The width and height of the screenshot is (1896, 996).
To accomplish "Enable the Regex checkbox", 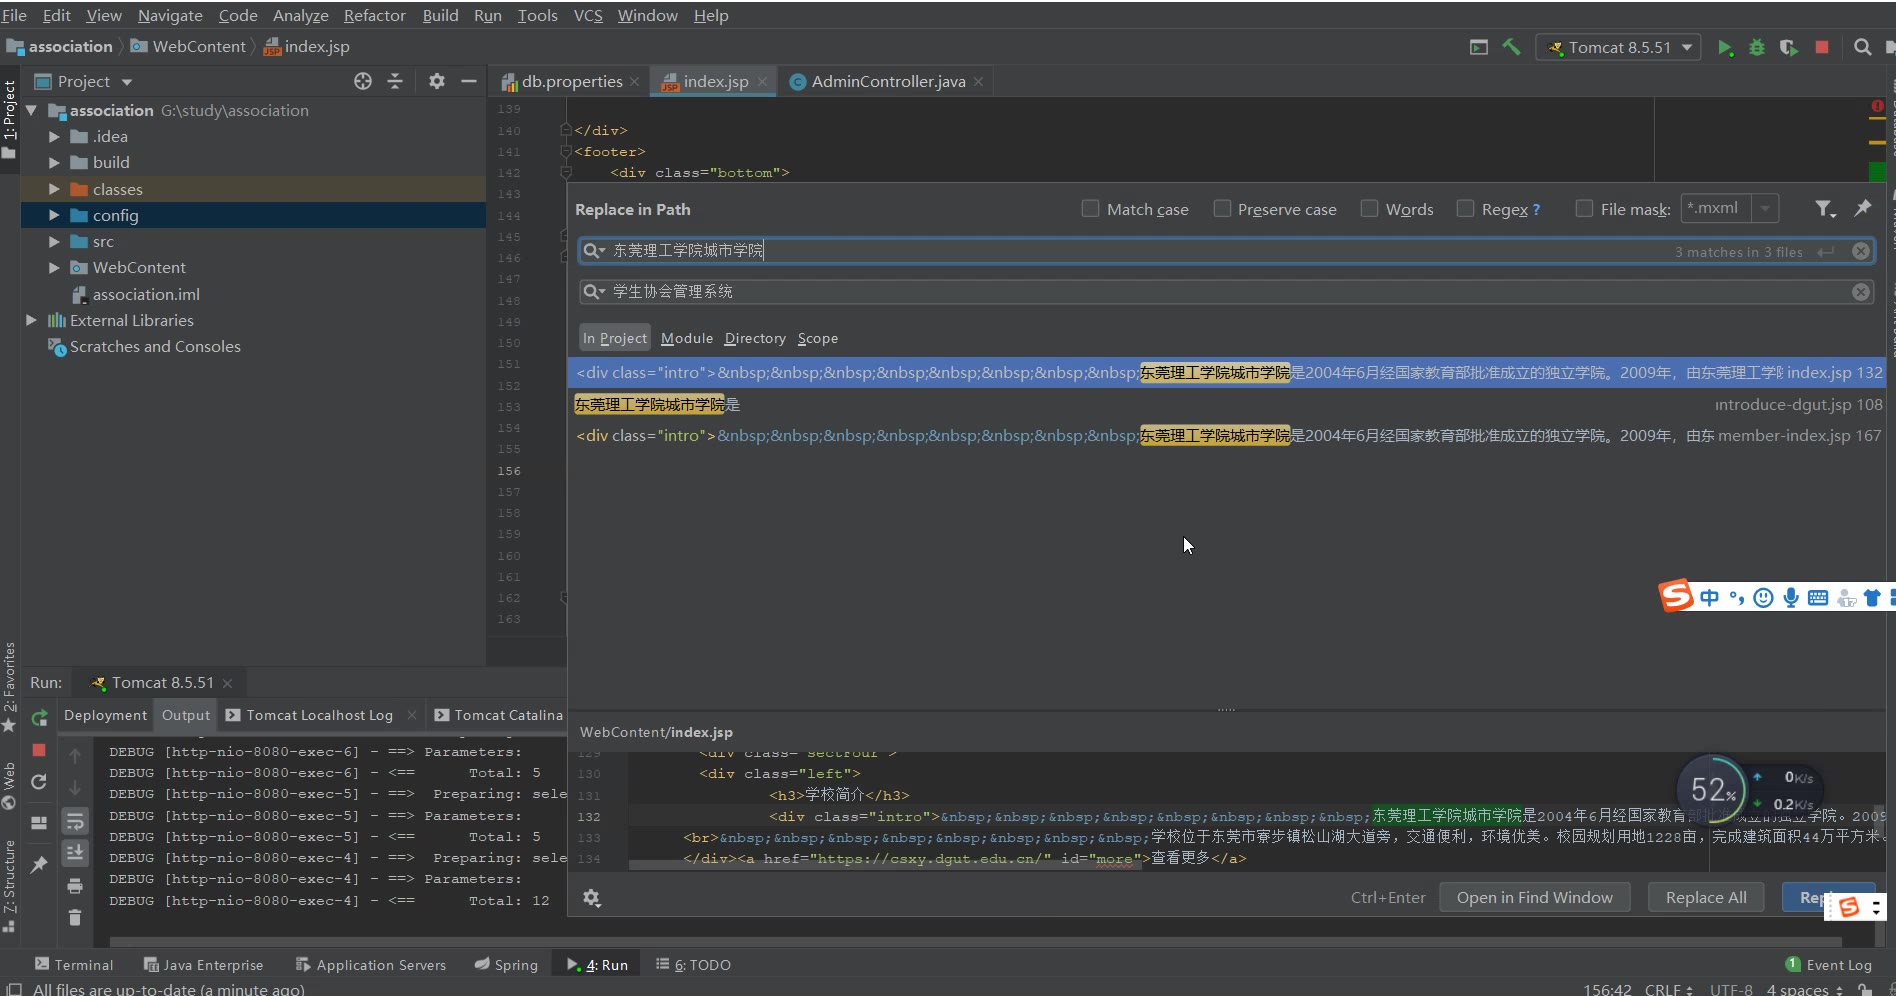I will pos(1465,209).
